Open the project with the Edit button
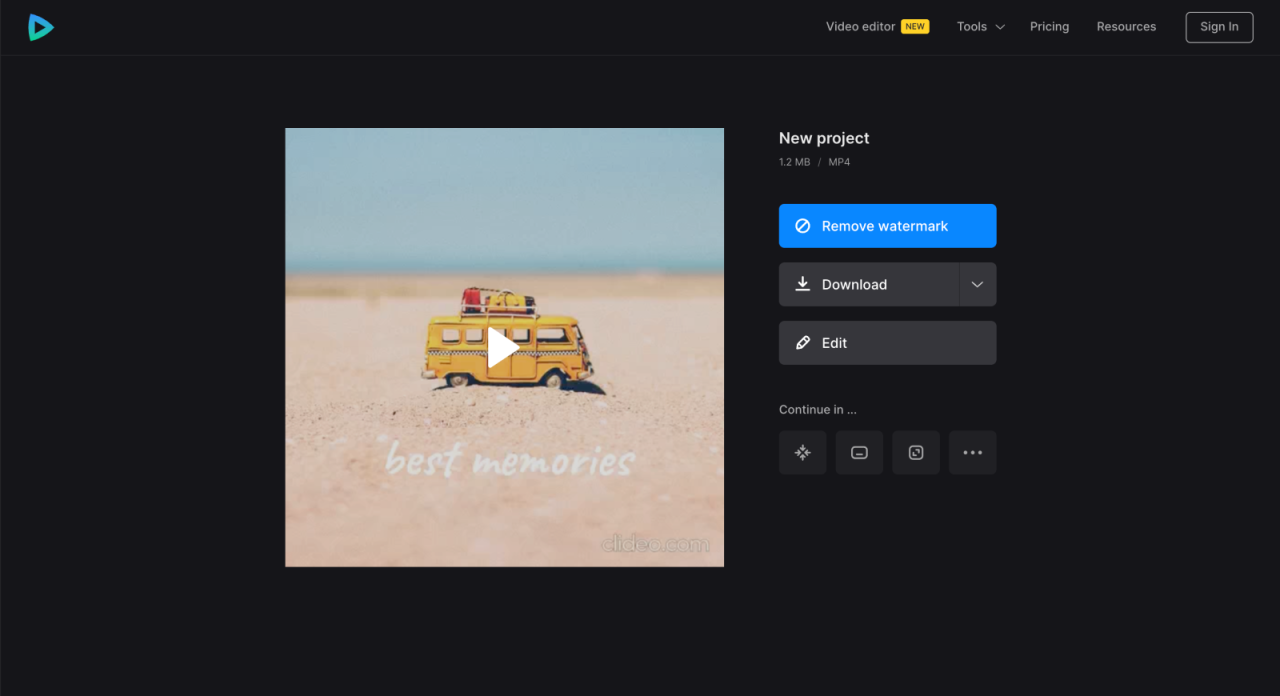Screen dimensions: 1280x696 click(x=887, y=342)
